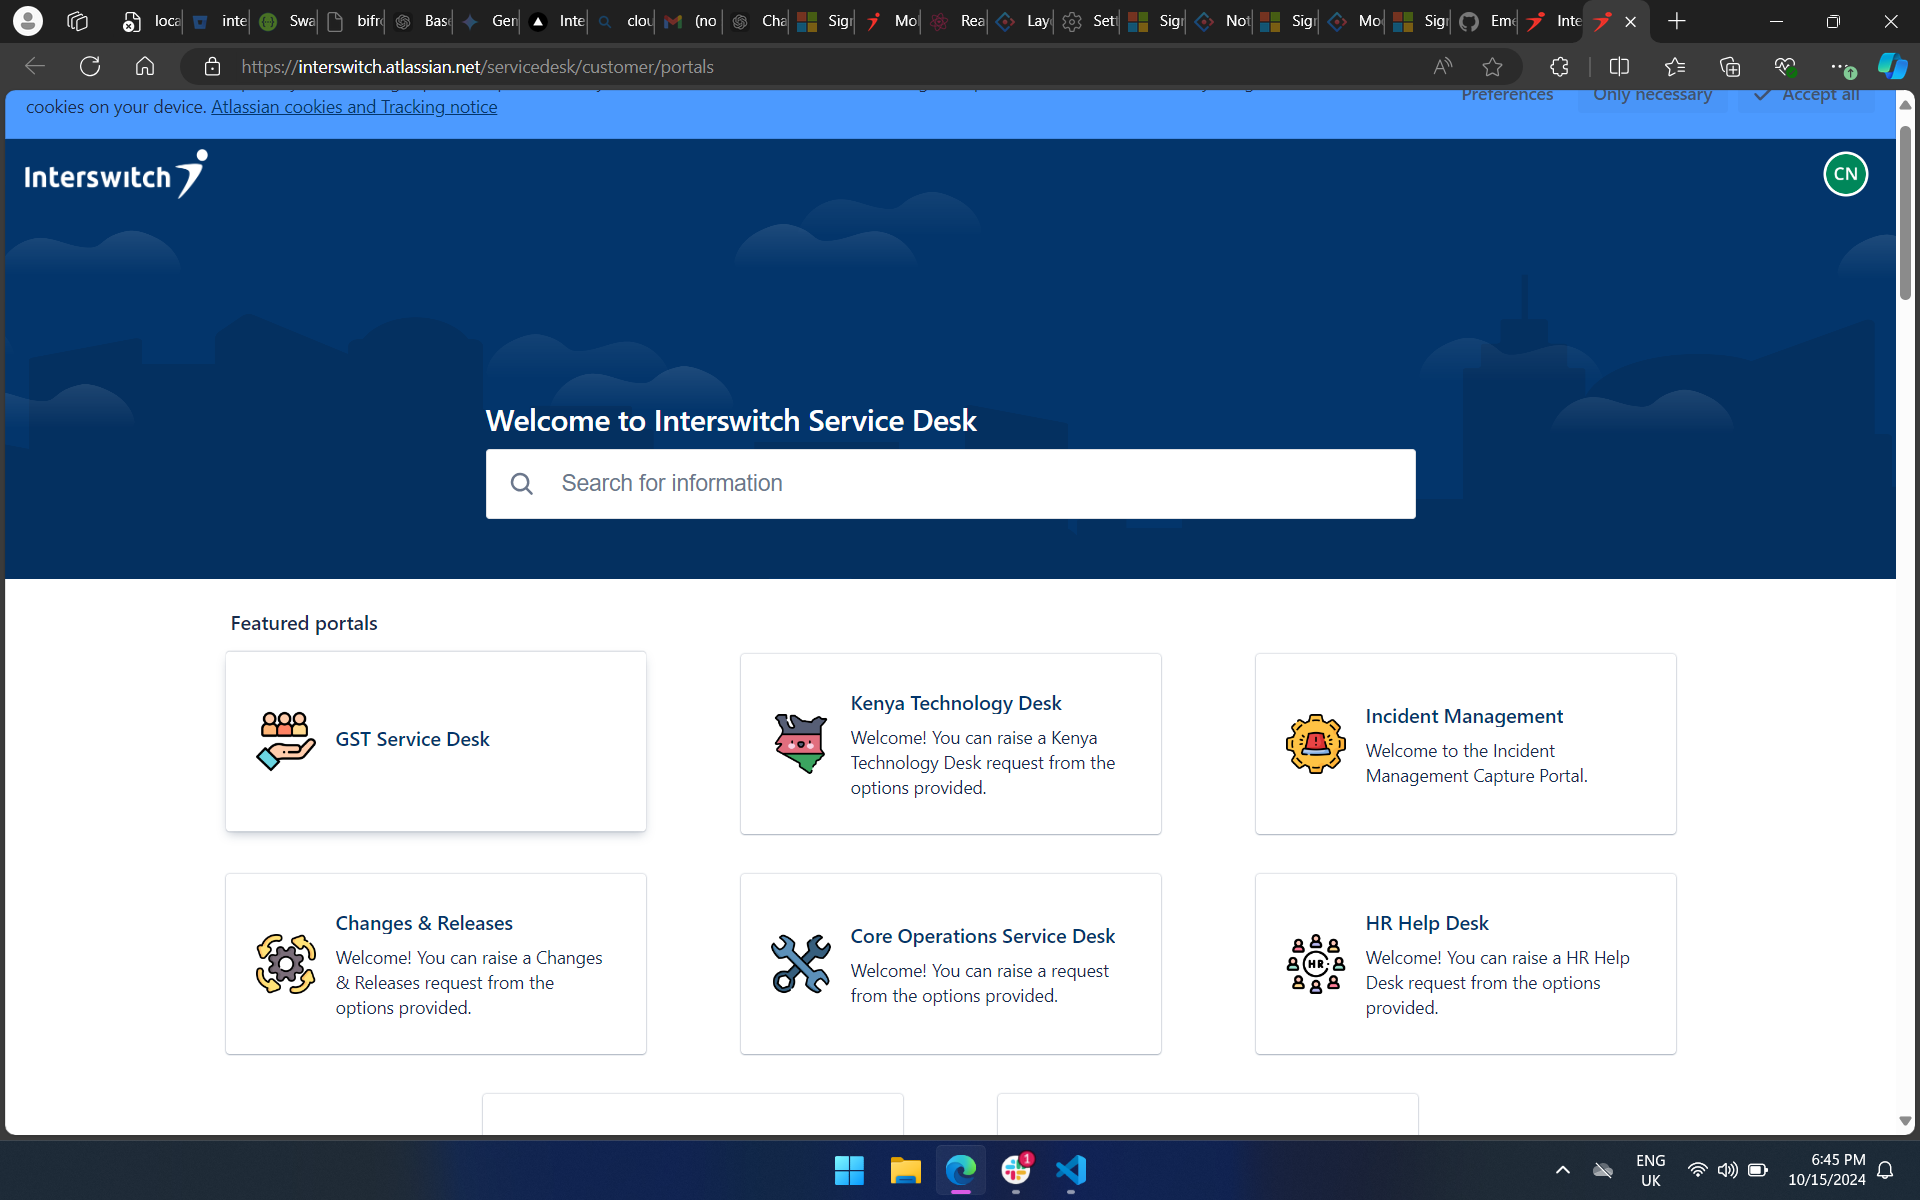Open the CN user avatar menu
This screenshot has height=1200, width=1920.
point(1845,174)
